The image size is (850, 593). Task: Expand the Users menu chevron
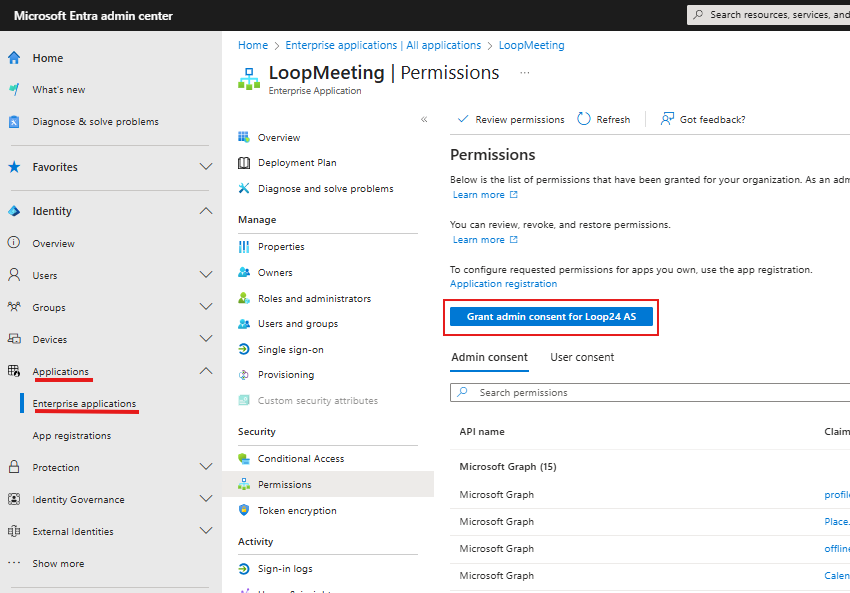(x=206, y=274)
